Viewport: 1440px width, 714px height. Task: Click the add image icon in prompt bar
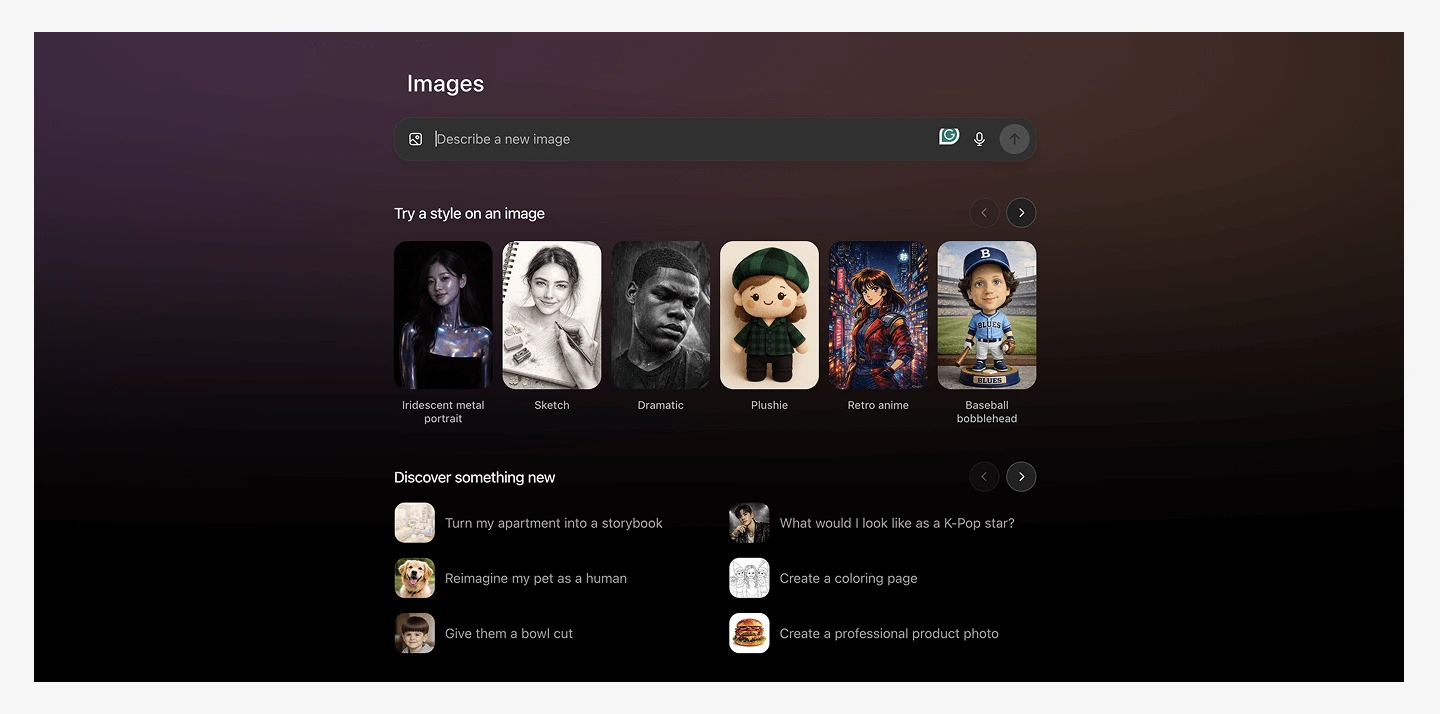point(416,139)
